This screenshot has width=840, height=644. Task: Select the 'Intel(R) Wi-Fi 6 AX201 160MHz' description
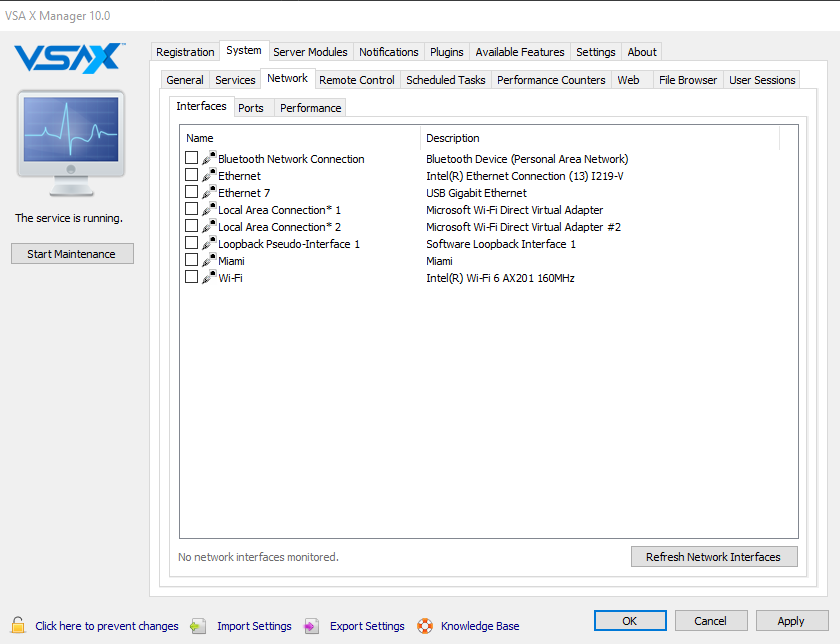coord(500,278)
